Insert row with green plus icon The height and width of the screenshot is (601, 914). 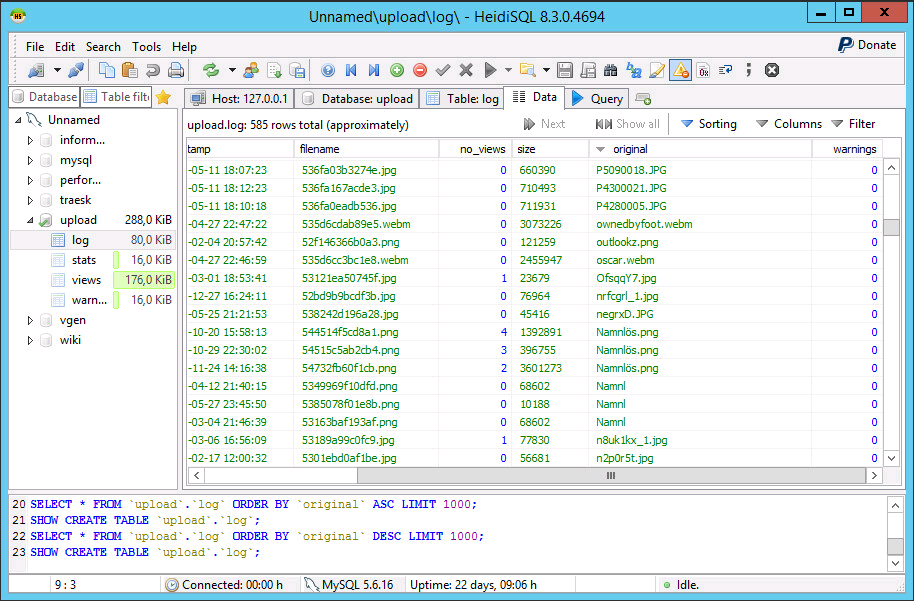pos(397,71)
